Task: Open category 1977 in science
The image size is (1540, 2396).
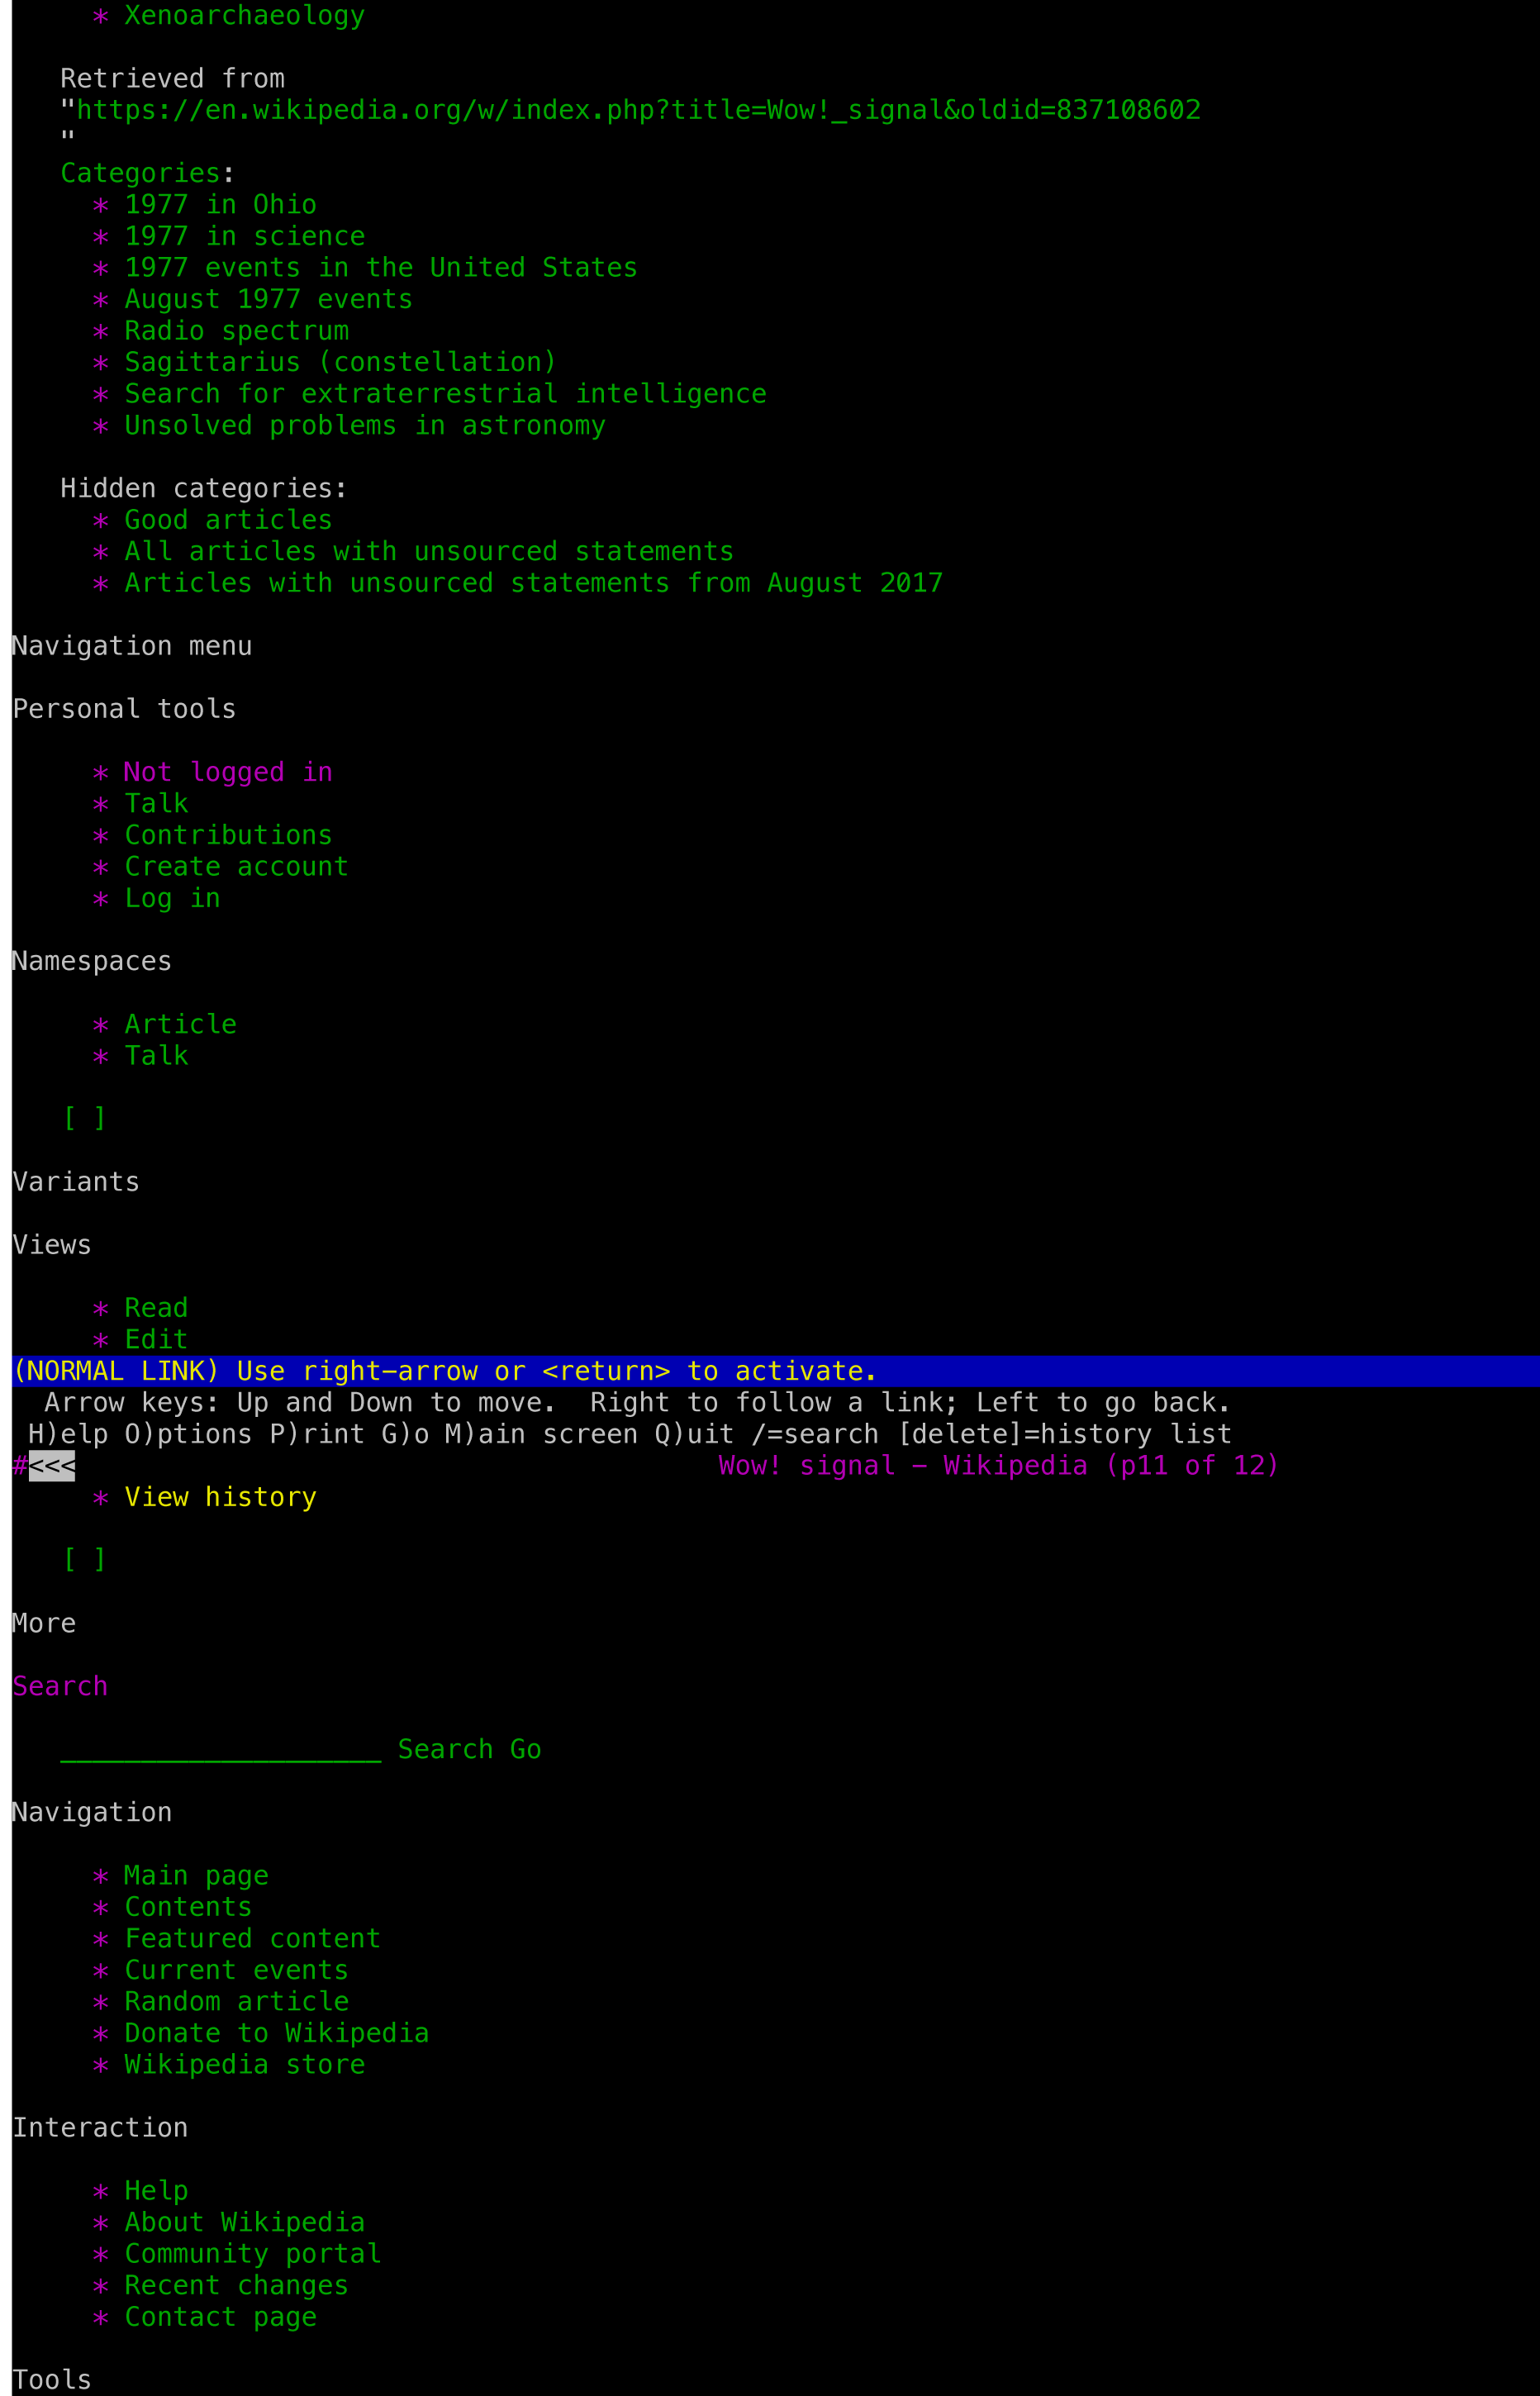Action: tap(244, 236)
